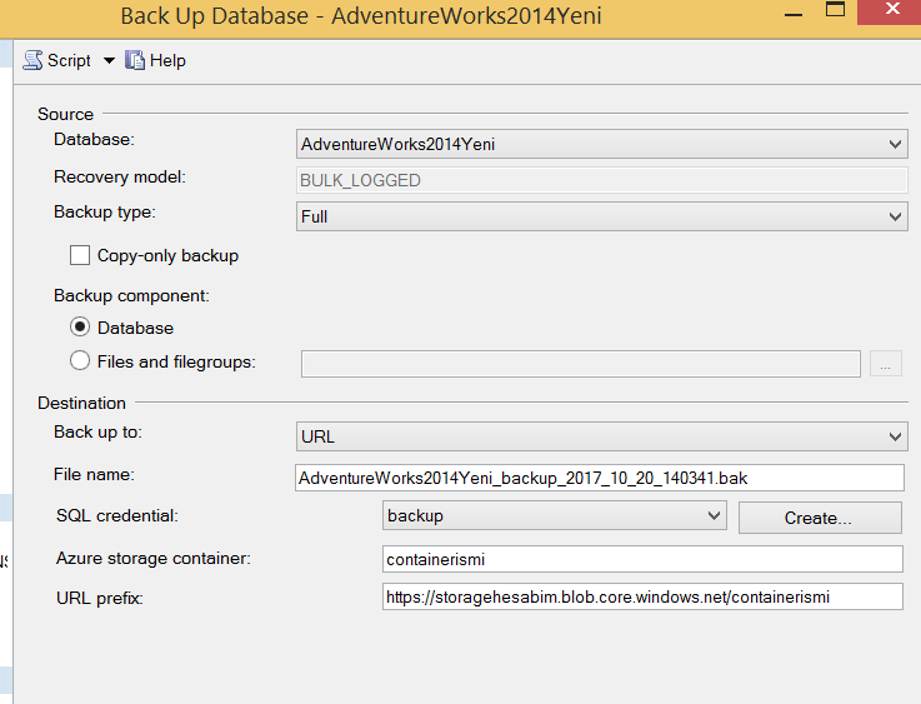921x704 pixels.
Task: Minimize the Back Up Database window
Action: click(x=793, y=13)
